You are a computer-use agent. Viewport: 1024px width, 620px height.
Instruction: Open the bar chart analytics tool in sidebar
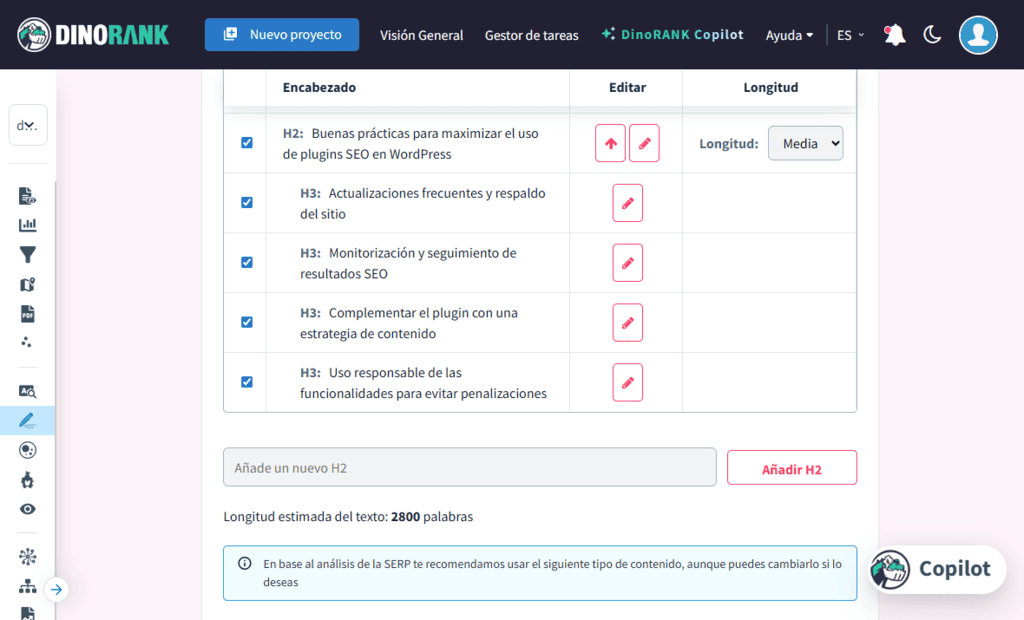[x=27, y=225]
